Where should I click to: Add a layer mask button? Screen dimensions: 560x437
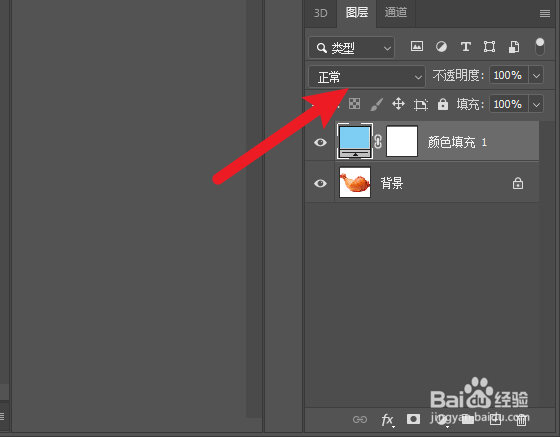click(x=413, y=419)
